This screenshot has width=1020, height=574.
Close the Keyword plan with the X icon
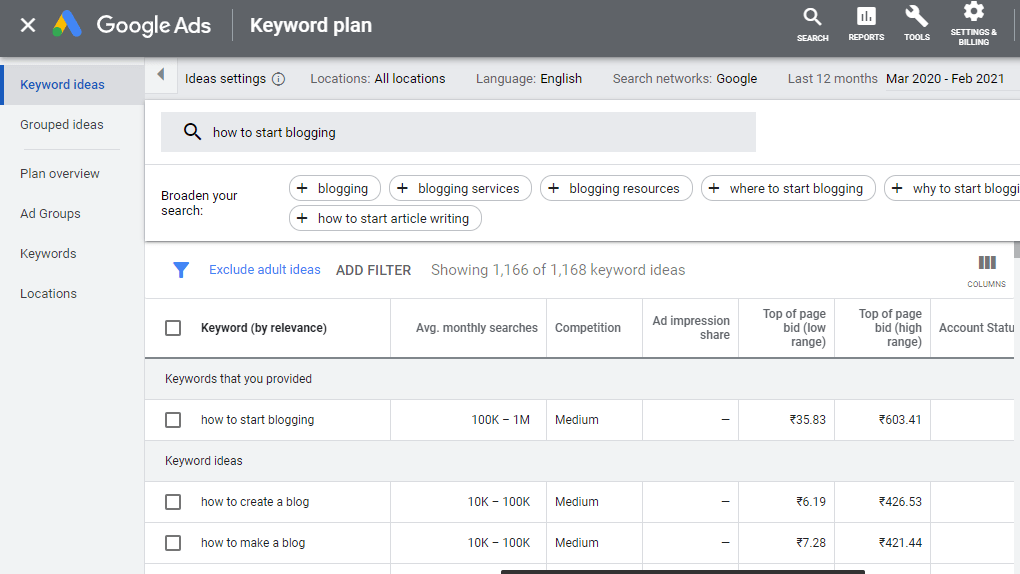coord(28,25)
